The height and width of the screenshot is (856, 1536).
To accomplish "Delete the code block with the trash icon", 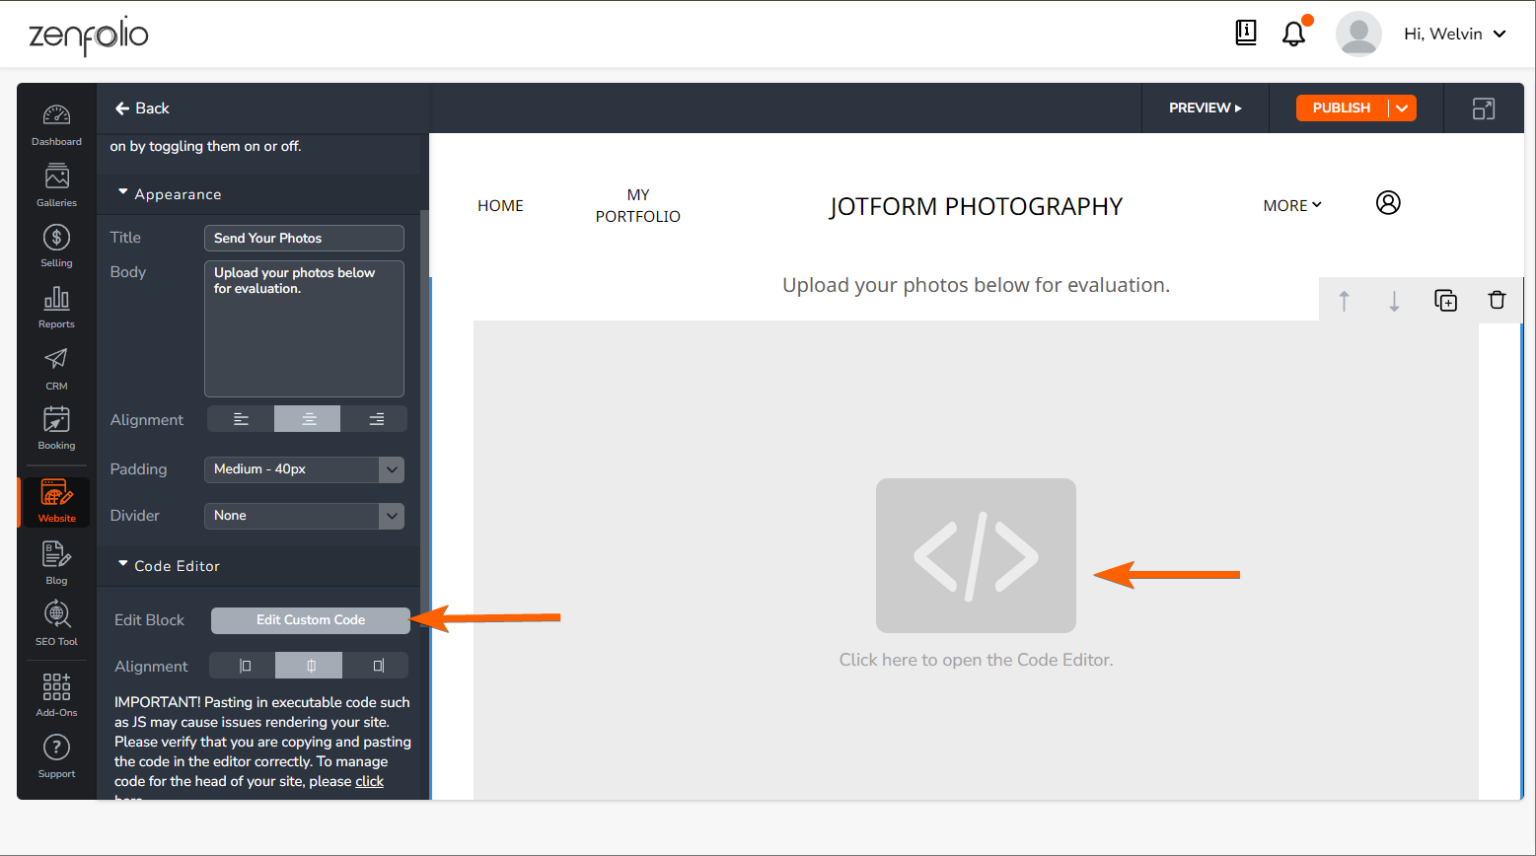I will (x=1497, y=300).
